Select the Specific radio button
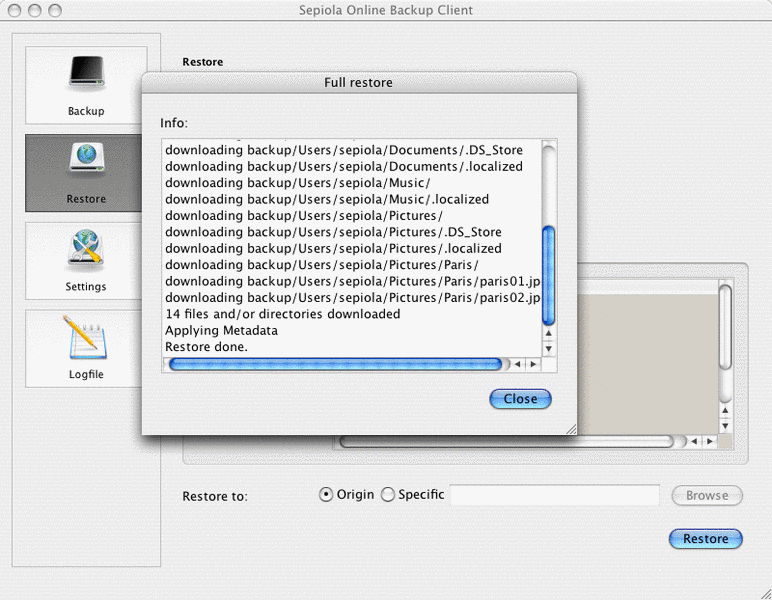Screen dimensions: 772x600 coord(388,494)
